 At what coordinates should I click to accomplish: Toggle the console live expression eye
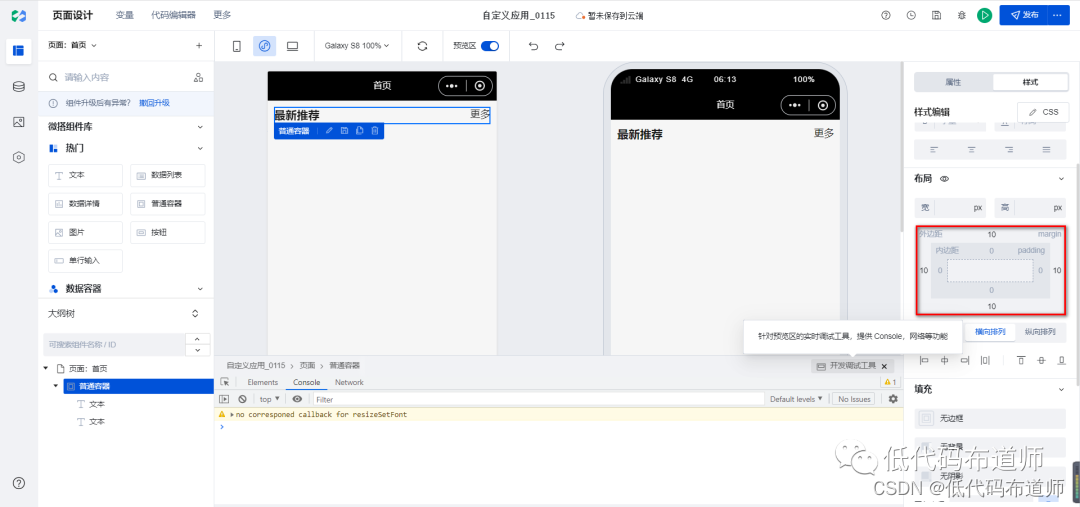click(x=297, y=399)
